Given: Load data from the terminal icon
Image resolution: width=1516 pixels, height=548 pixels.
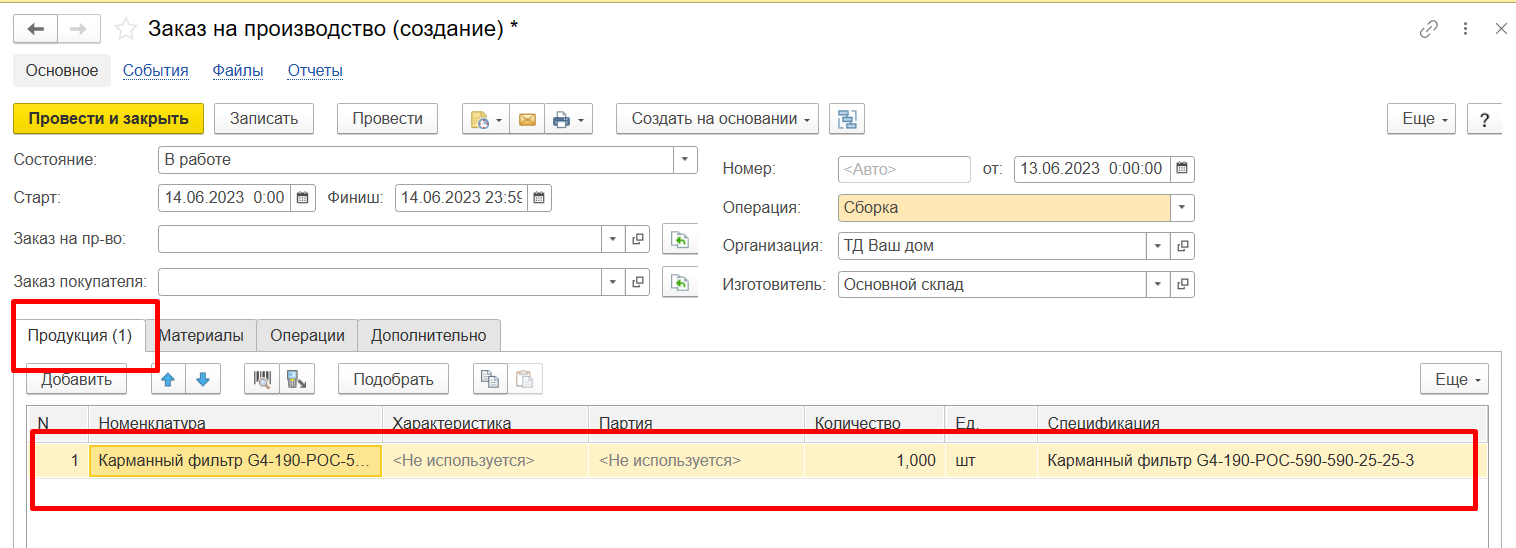Looking at the screenshot, I should point(297,379).
